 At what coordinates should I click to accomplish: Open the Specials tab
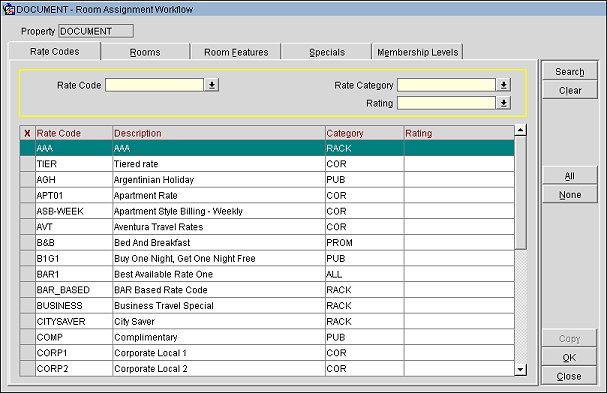point(327,52)
